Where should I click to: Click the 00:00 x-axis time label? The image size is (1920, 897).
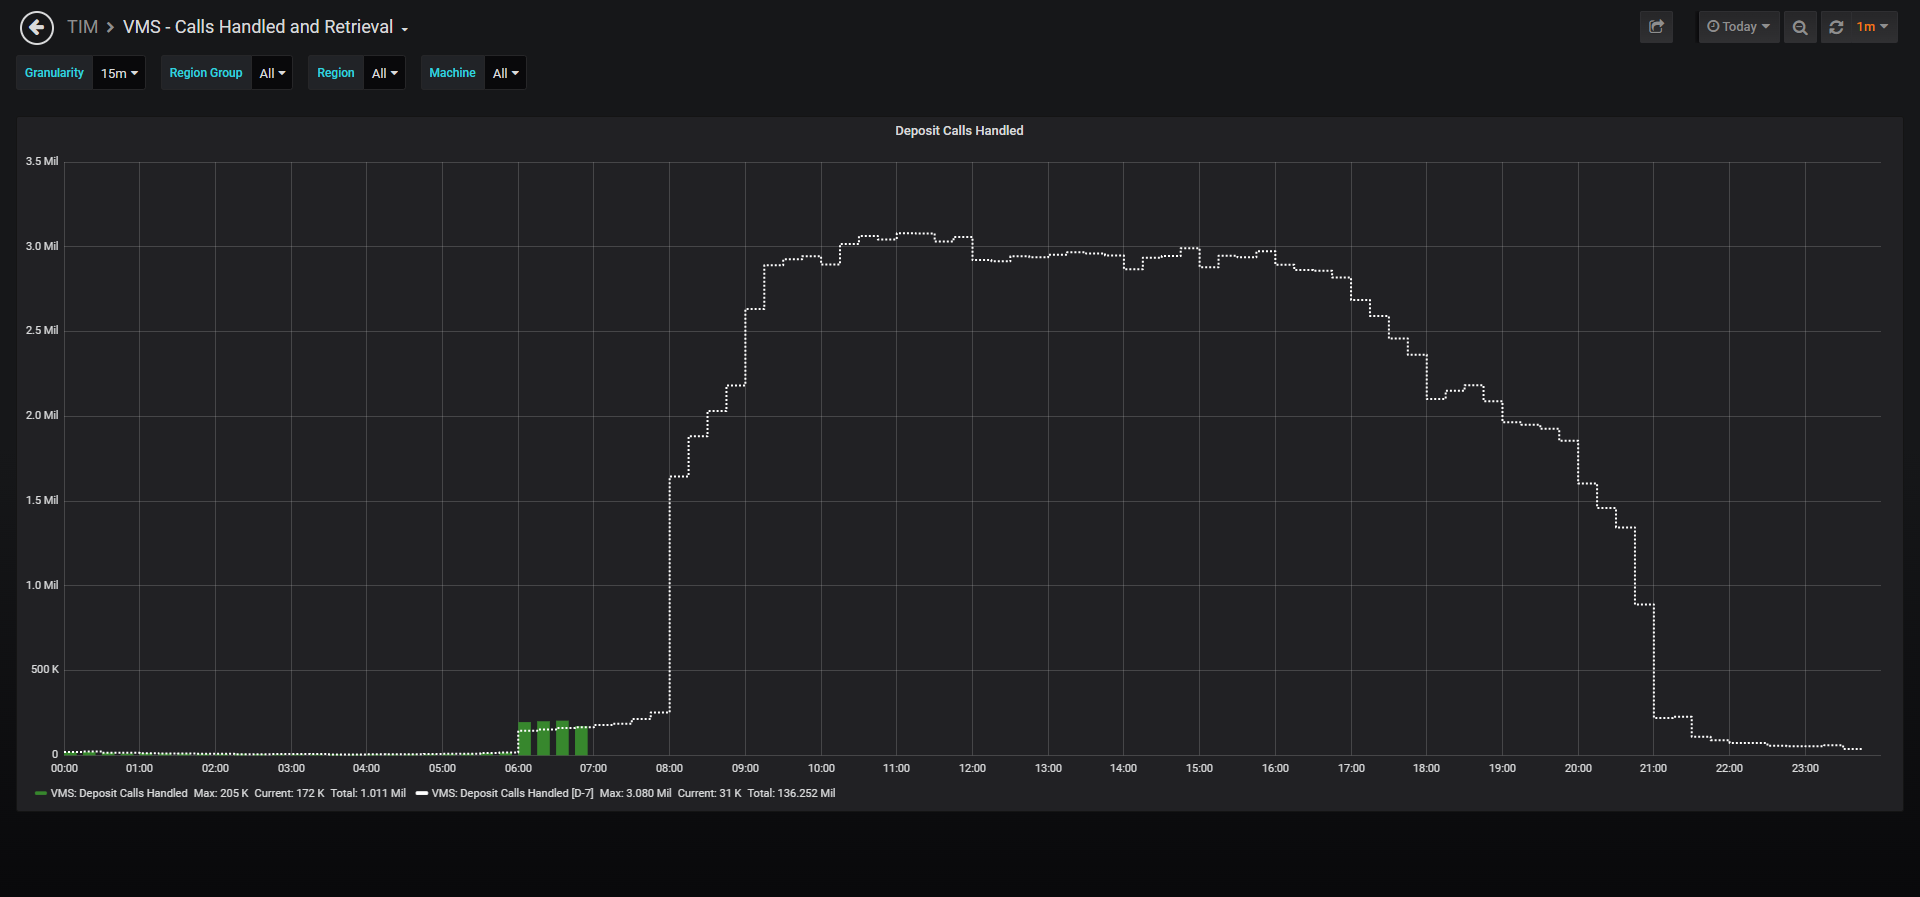click(64, 768)
